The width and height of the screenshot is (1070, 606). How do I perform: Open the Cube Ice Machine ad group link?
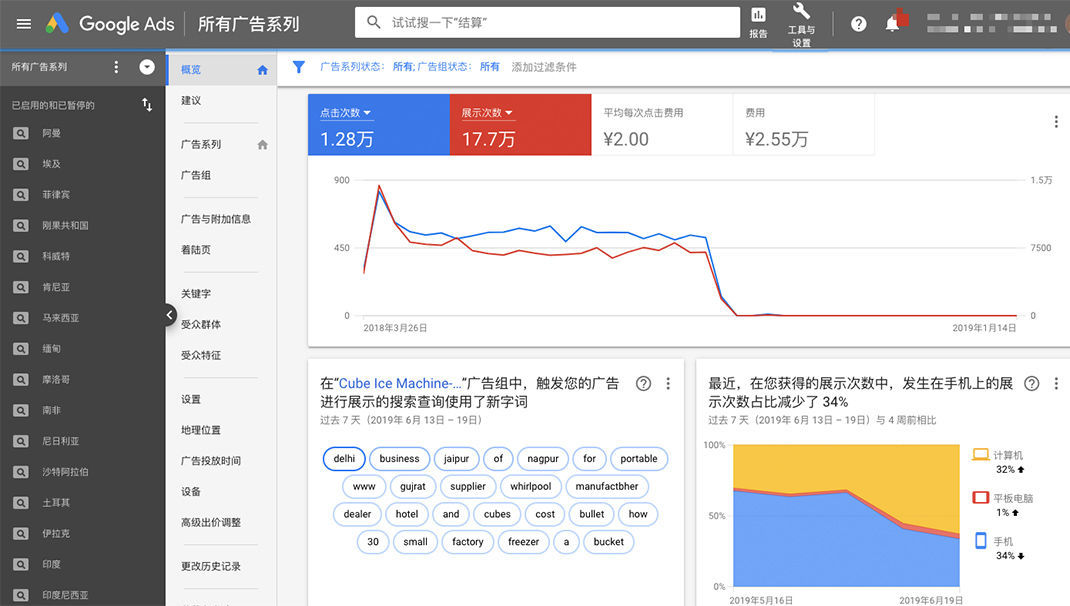pos(400,383)
